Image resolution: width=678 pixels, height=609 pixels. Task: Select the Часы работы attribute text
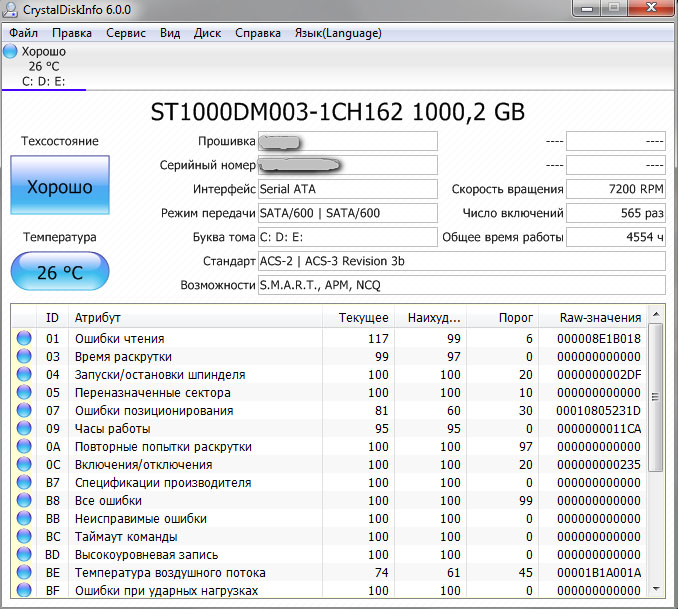tap(112, 429)
